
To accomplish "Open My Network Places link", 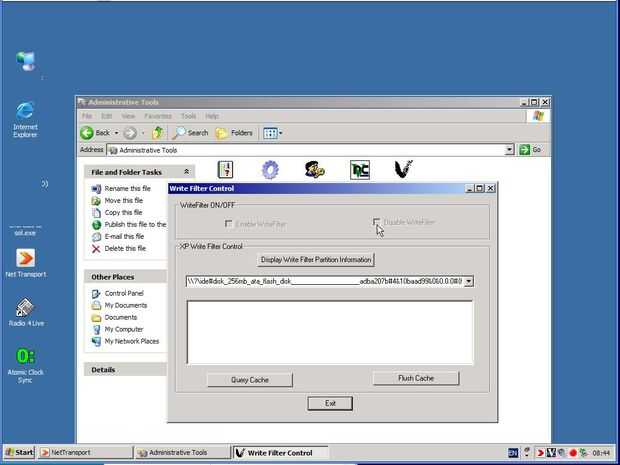I will coord(132,341).
